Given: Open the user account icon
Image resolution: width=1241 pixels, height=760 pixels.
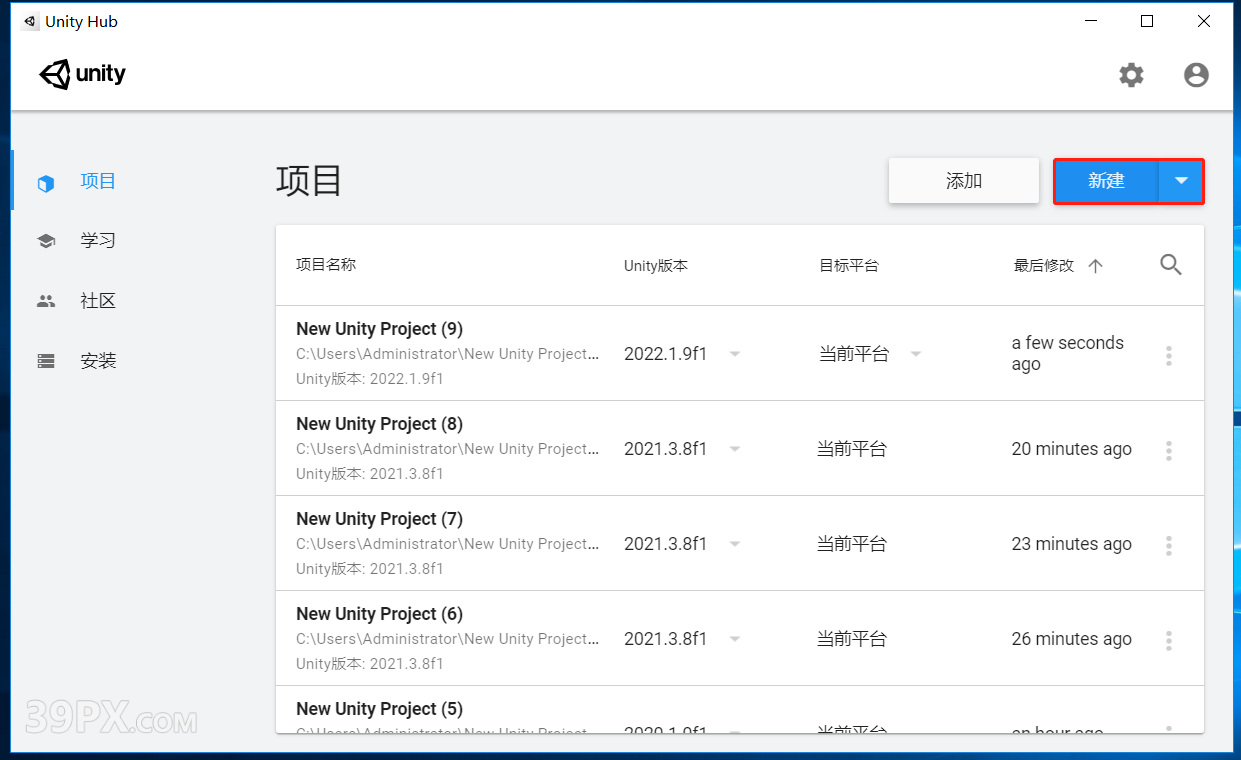Looking at the screenshot, I should (1196, 75).
